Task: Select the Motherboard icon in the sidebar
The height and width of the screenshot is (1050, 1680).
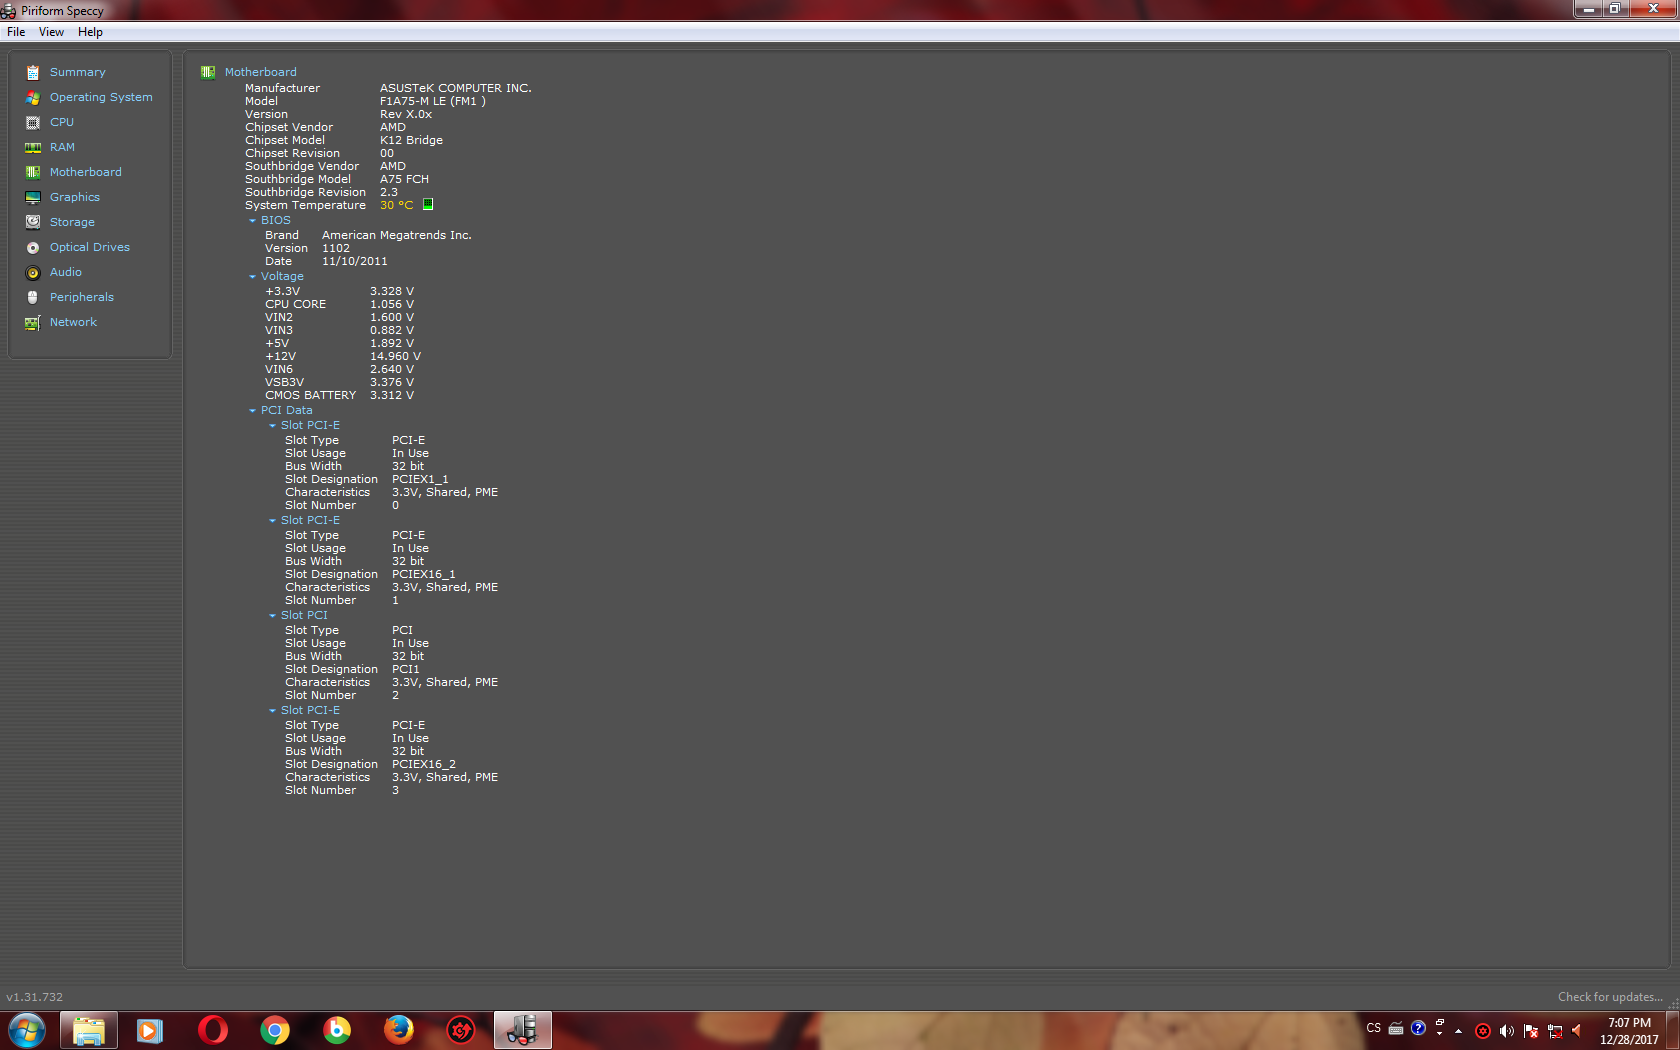Action: [33, 172]
